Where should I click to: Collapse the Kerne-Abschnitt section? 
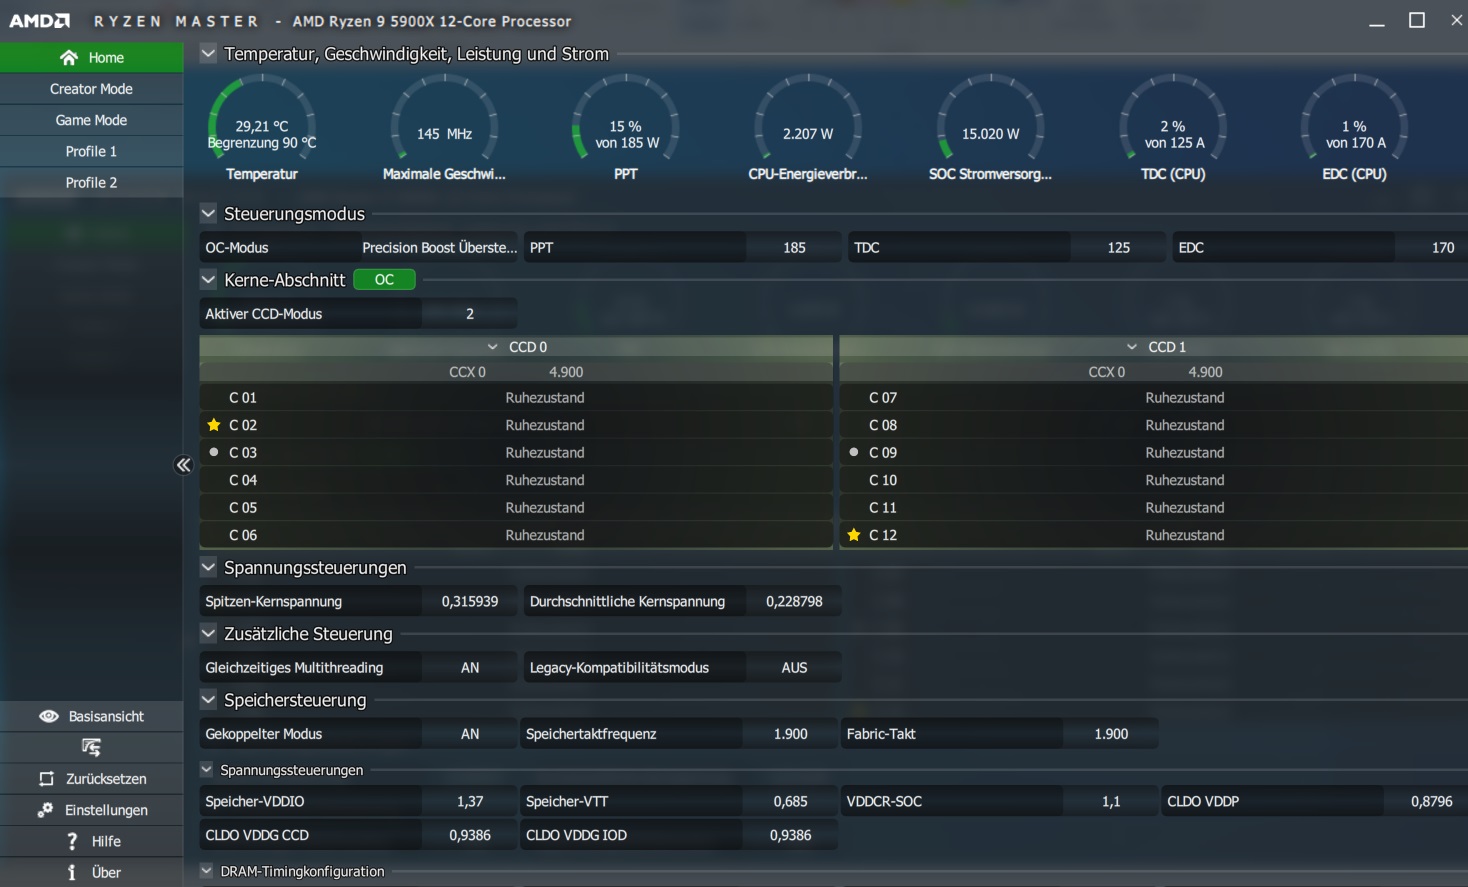click(x=208, y=279)
